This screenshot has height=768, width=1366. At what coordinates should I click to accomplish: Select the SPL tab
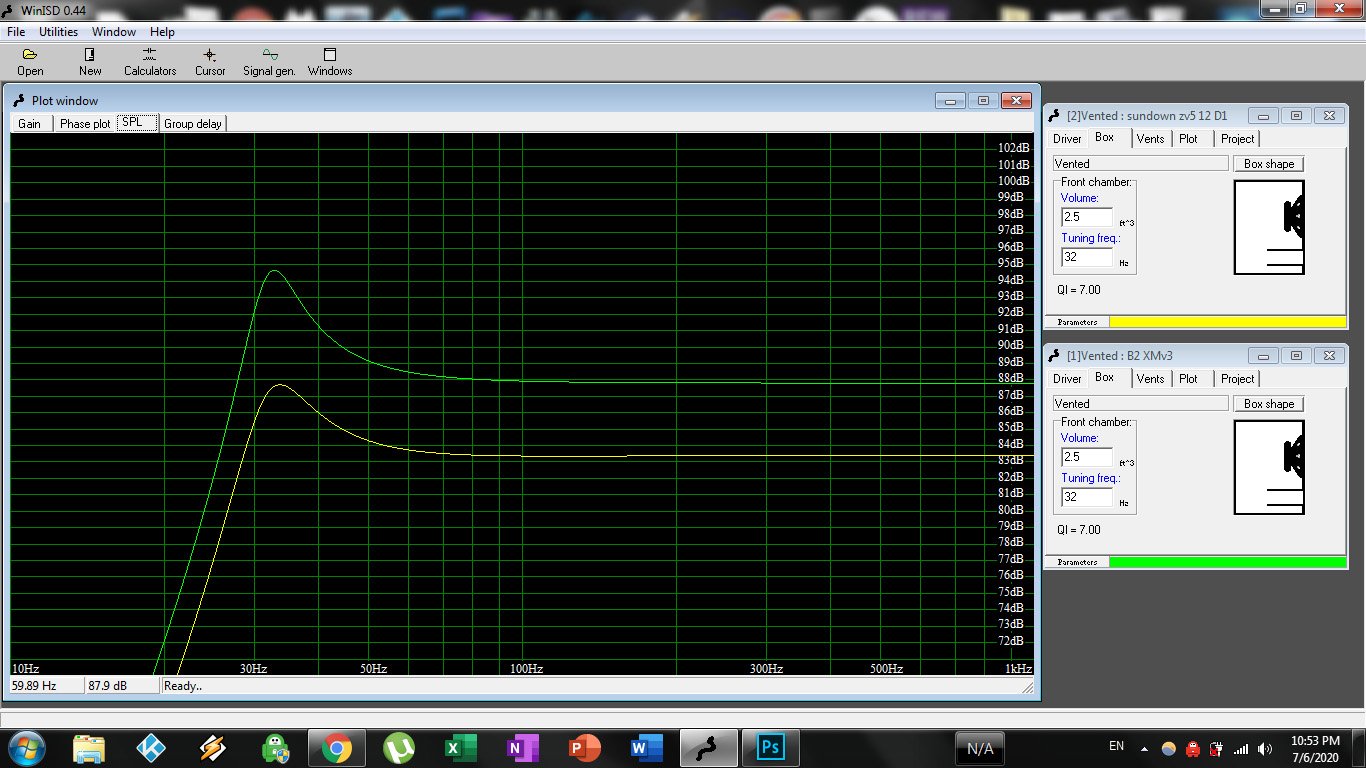click(138, 122)
